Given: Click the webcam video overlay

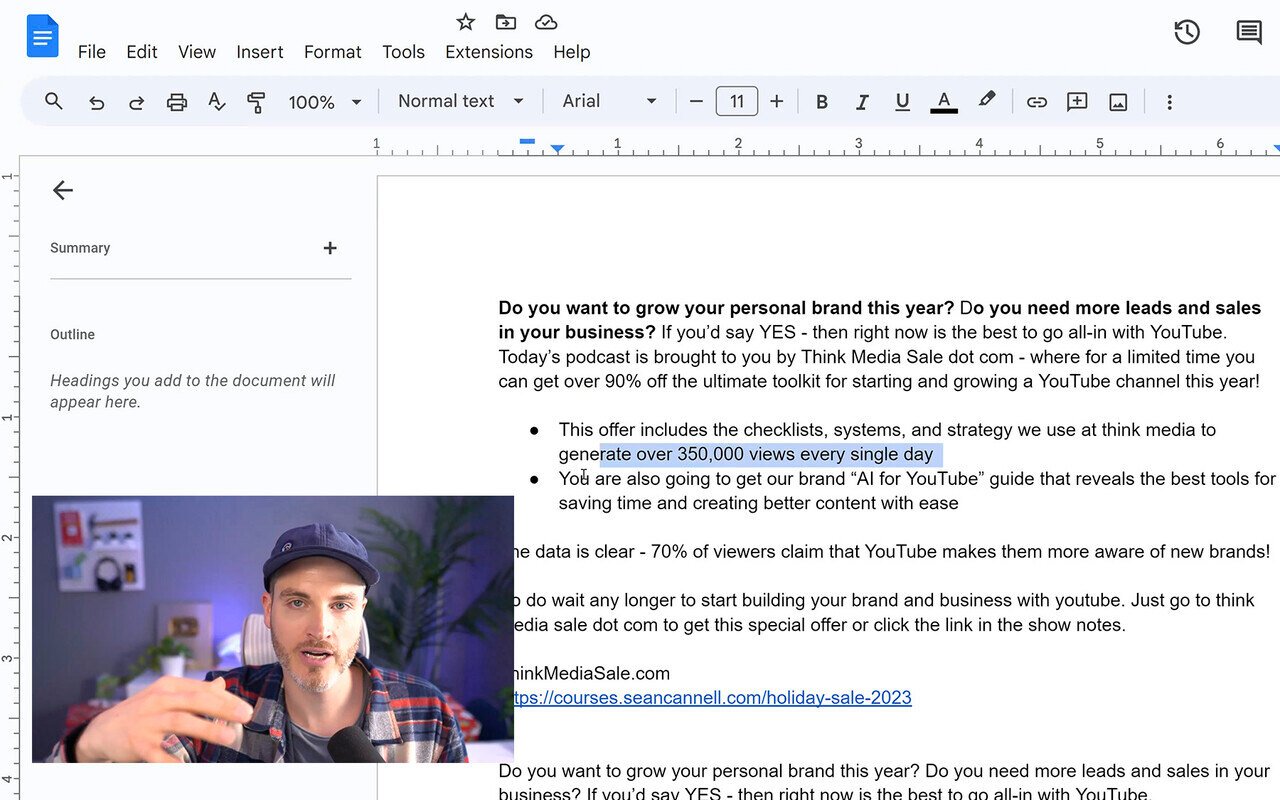Looking at the screenshot, I should pyautogui.click(x=273, y=629).
